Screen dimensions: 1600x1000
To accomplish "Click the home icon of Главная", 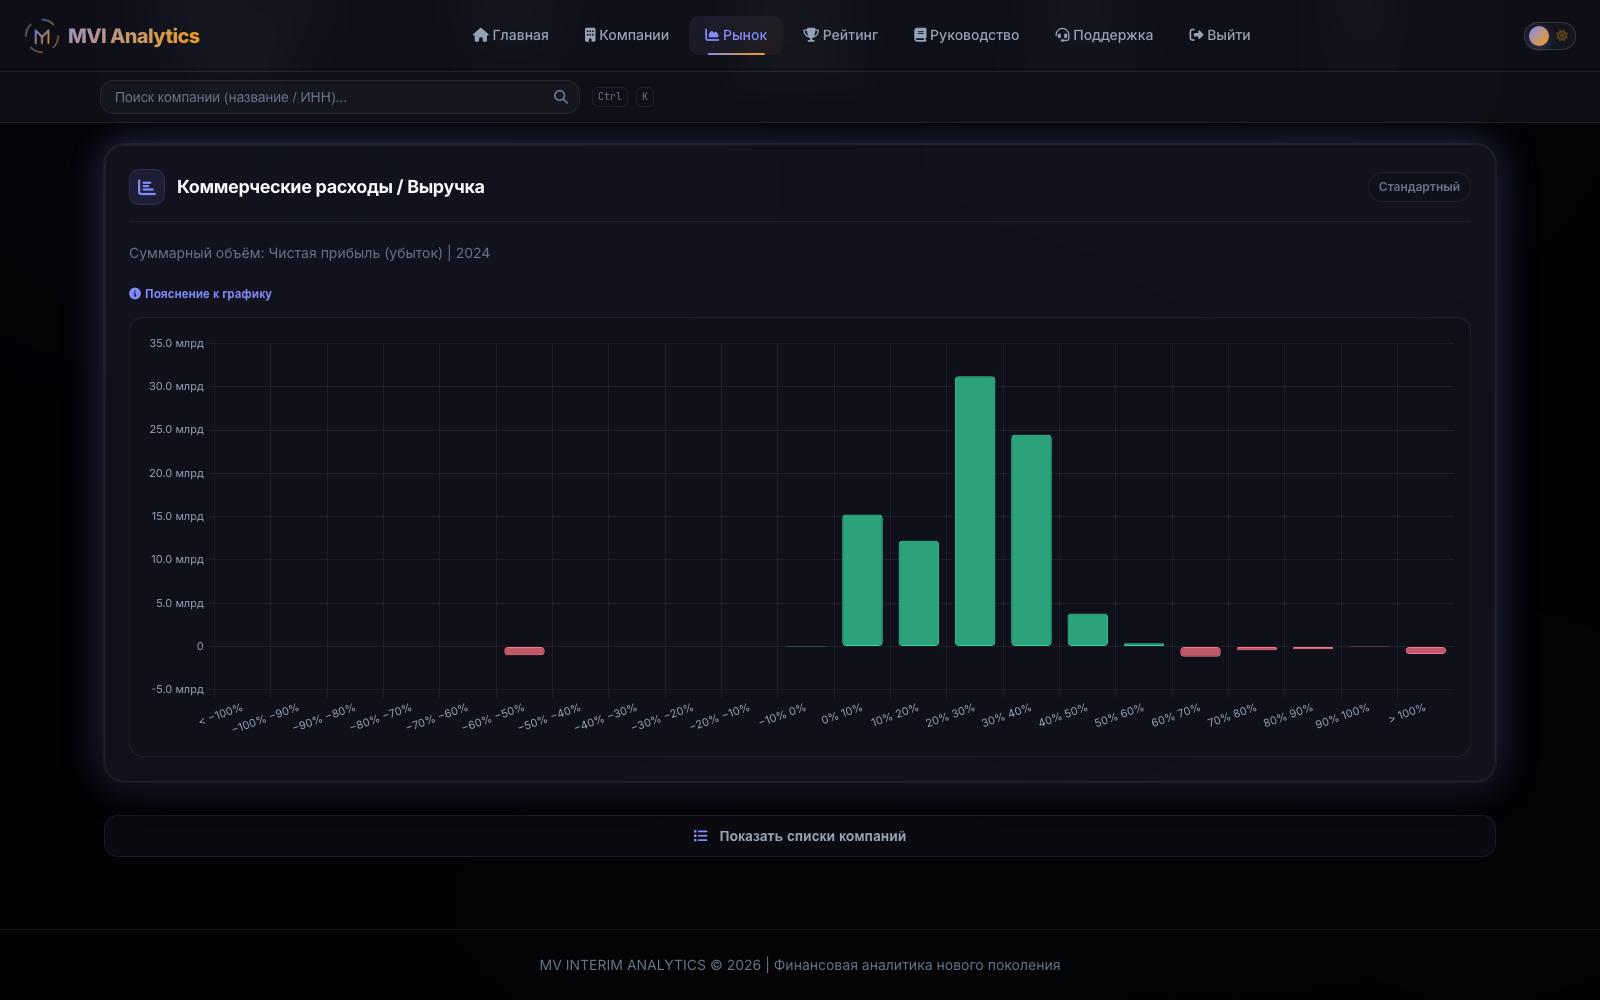I will pyautogui.click(x=481, y=35).
